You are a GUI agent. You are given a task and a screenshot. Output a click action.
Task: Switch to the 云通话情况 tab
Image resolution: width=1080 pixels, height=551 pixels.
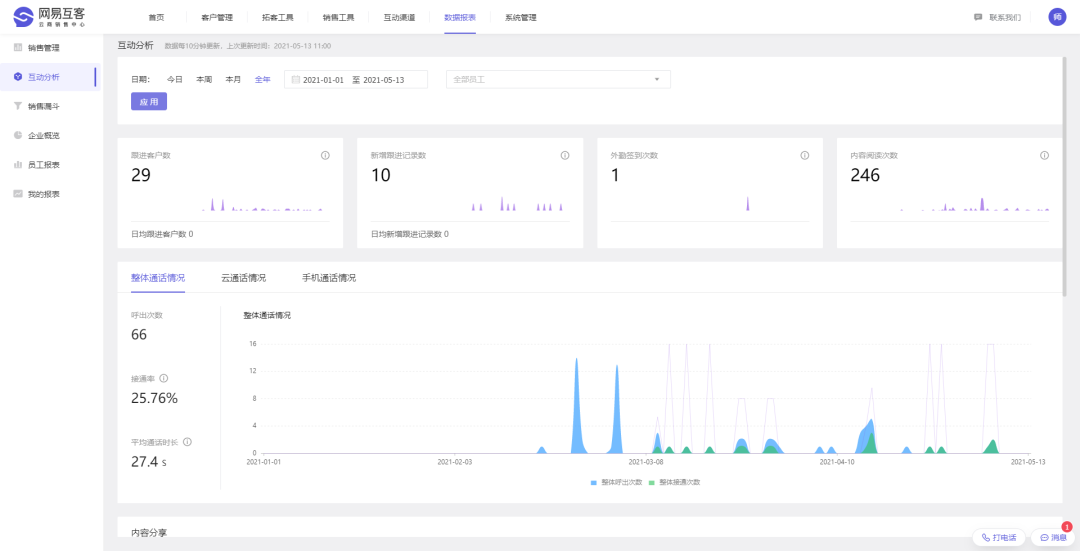click(x=243, y=278)
